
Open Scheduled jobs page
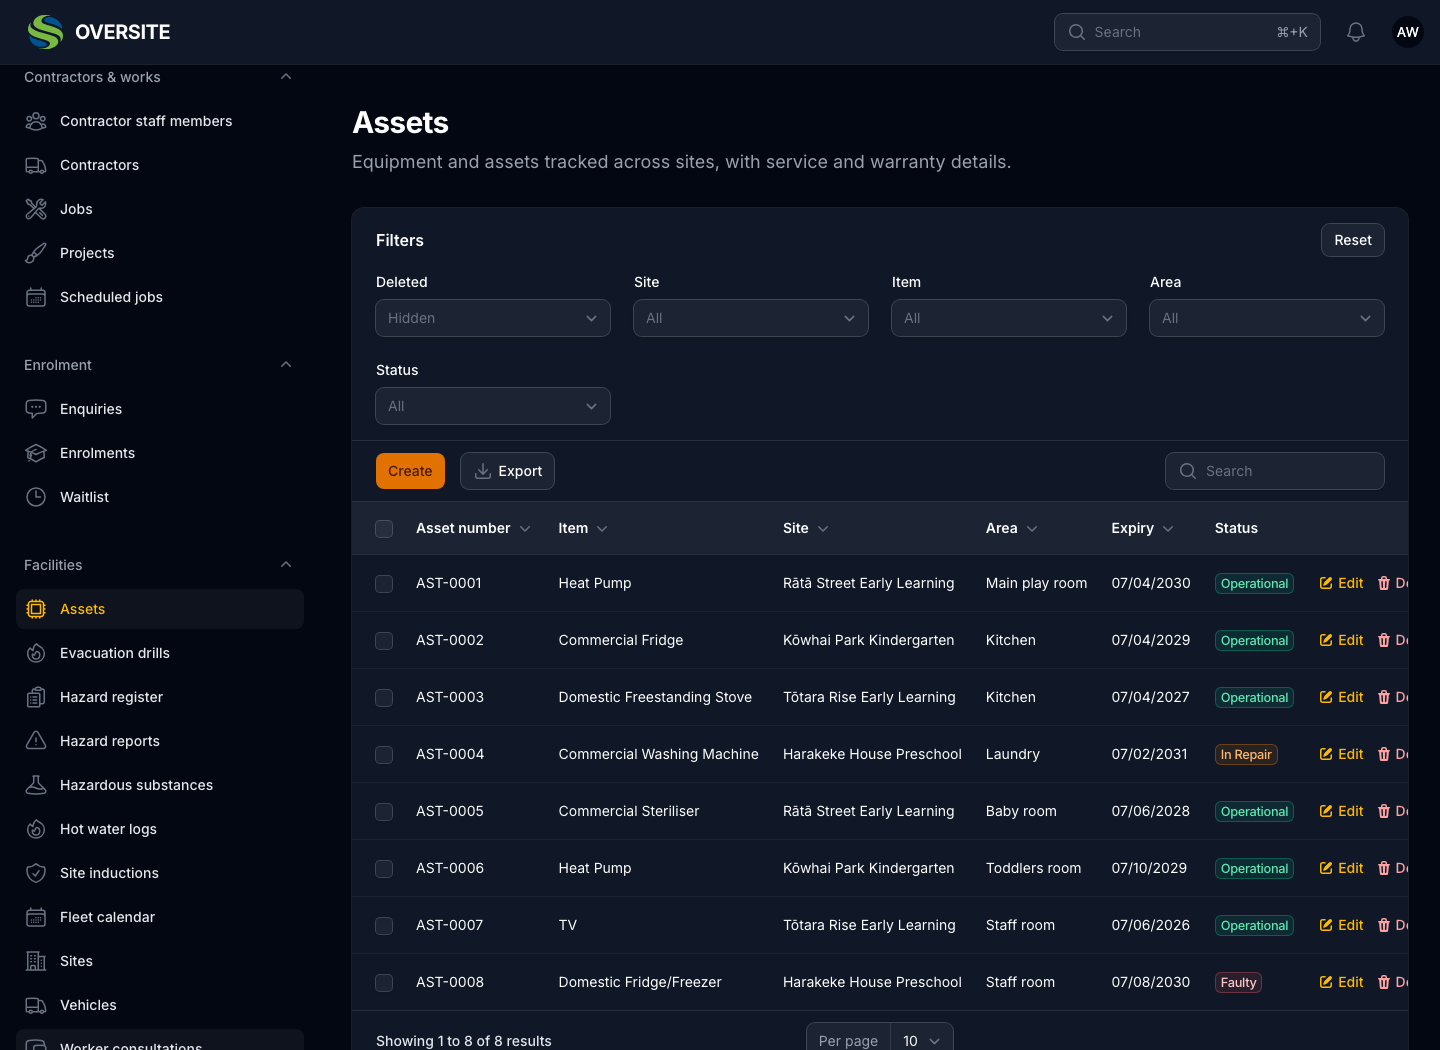click(160, 297)
